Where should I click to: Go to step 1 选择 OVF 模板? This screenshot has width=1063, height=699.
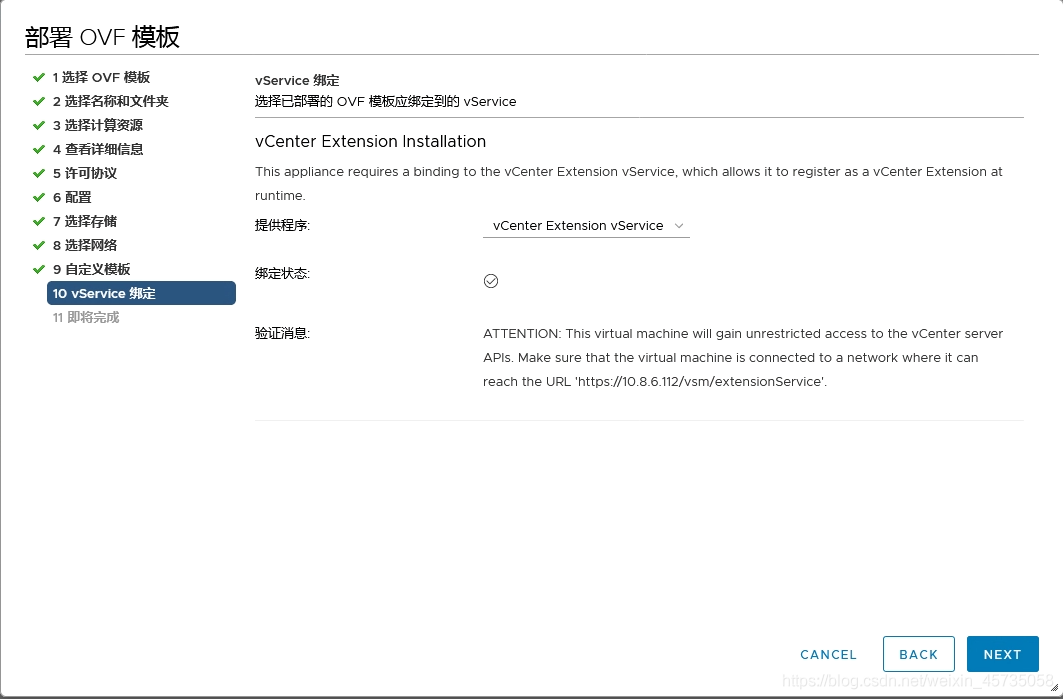click(101, 77)
